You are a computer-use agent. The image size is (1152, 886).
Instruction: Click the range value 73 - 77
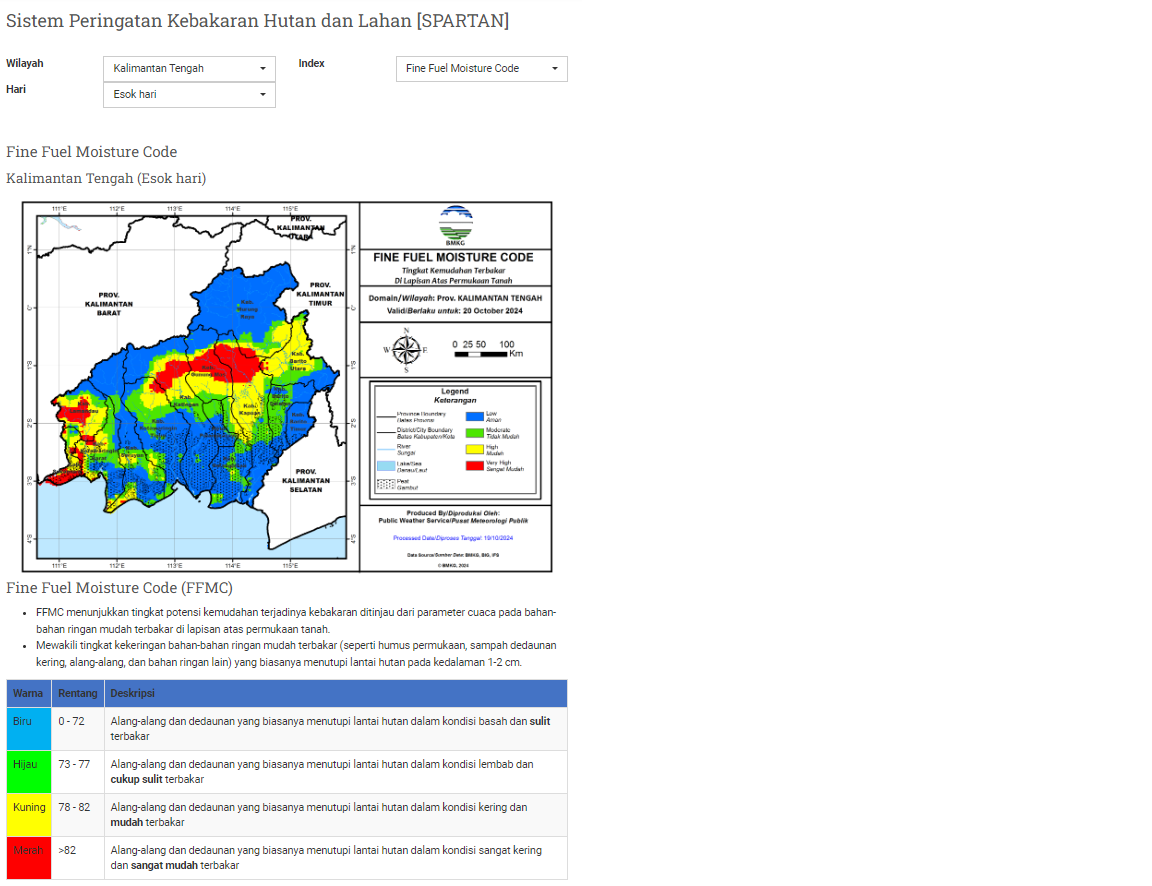74,764
